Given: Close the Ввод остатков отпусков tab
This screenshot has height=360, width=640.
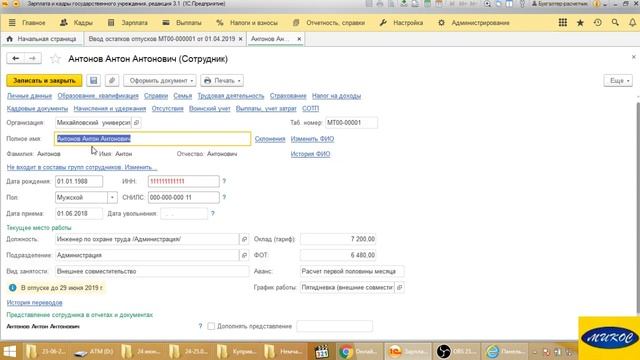Looking at the screenshot, I should click(x=240, y=39).
